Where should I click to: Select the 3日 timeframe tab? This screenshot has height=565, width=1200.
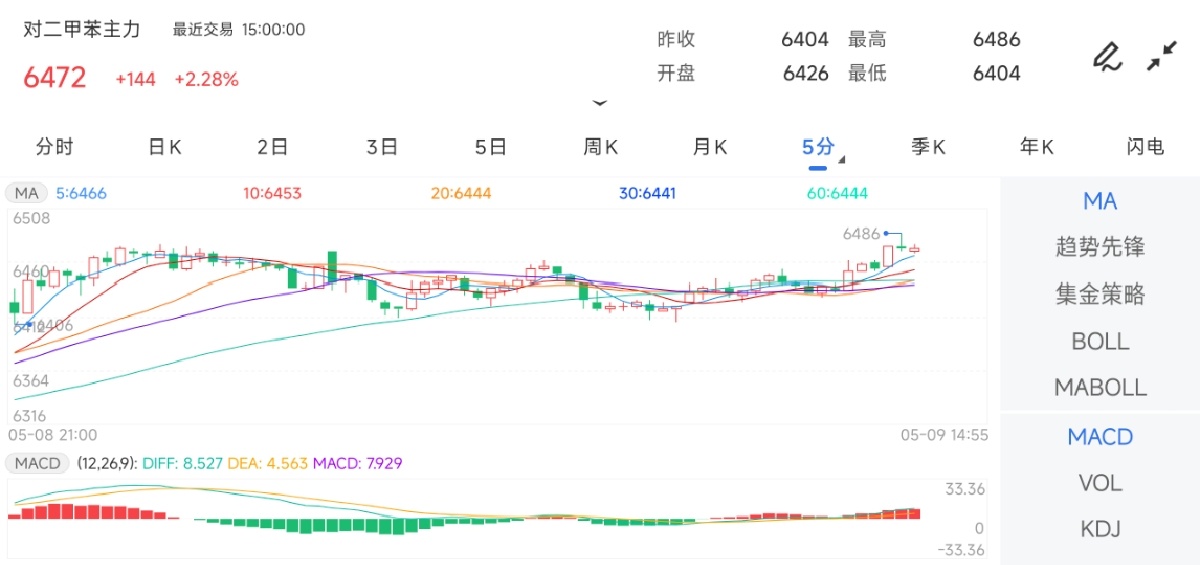point(382,147)
